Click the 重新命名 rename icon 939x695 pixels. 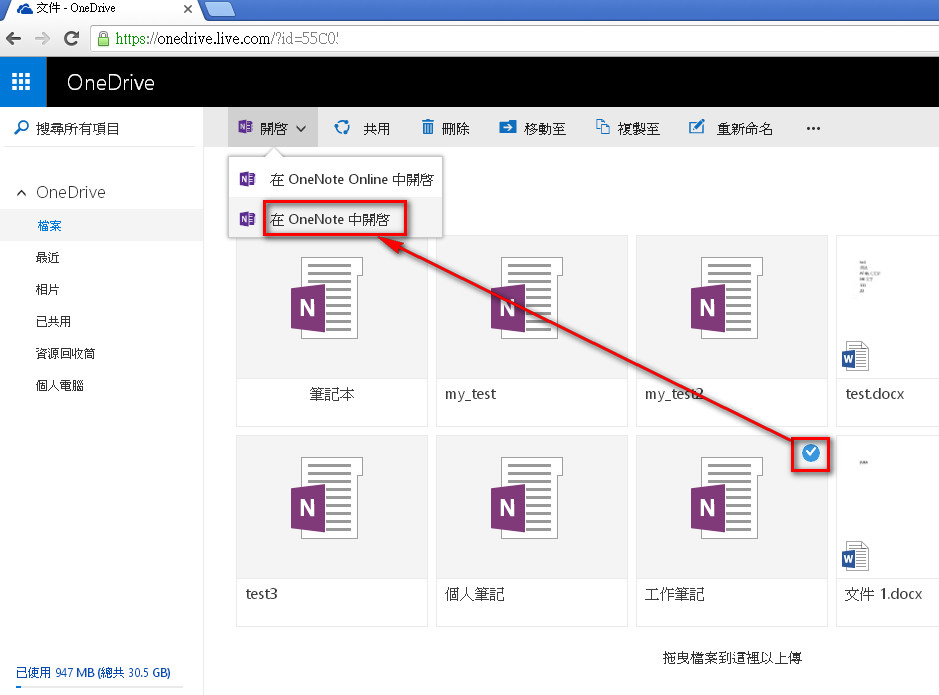click(696, 126)
